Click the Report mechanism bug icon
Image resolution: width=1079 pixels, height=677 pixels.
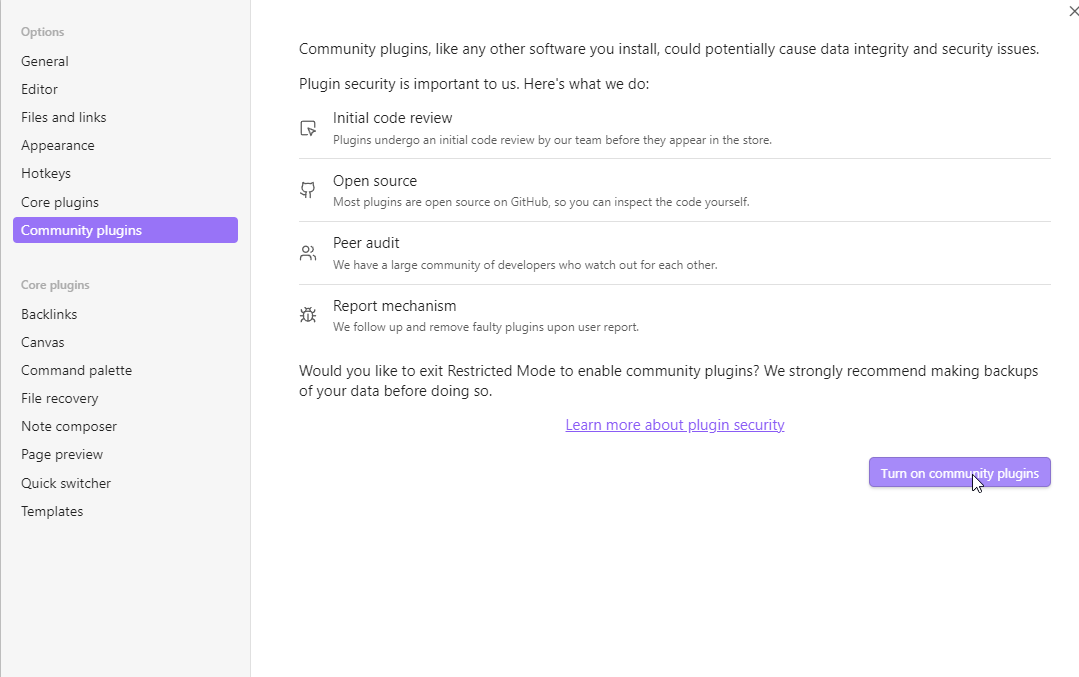pos(308,315)
